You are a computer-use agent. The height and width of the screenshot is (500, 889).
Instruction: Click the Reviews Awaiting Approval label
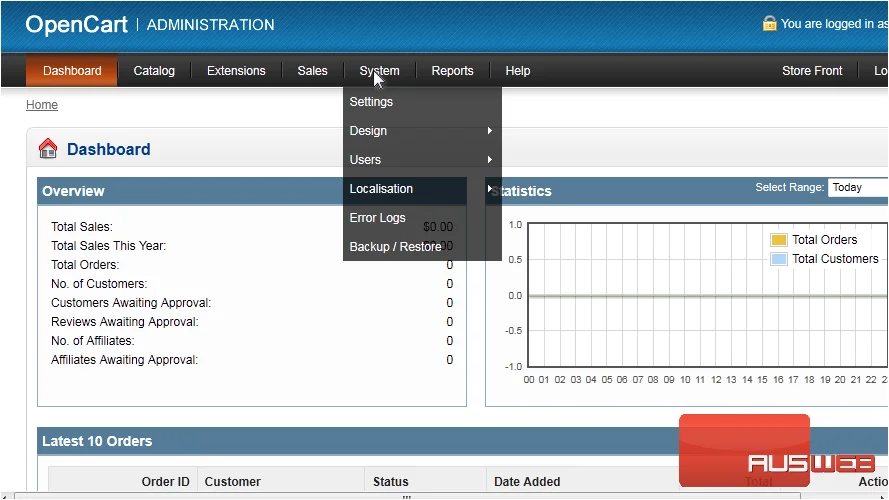(x=125, y=322)
